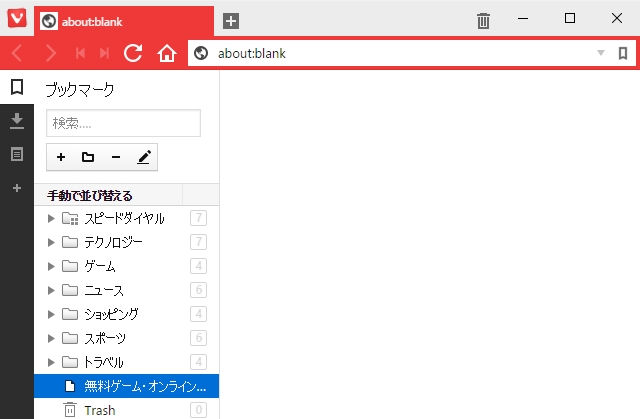This screenshot has width=640, height=419.
Task: Reload the current page
Action: (133, 53)
